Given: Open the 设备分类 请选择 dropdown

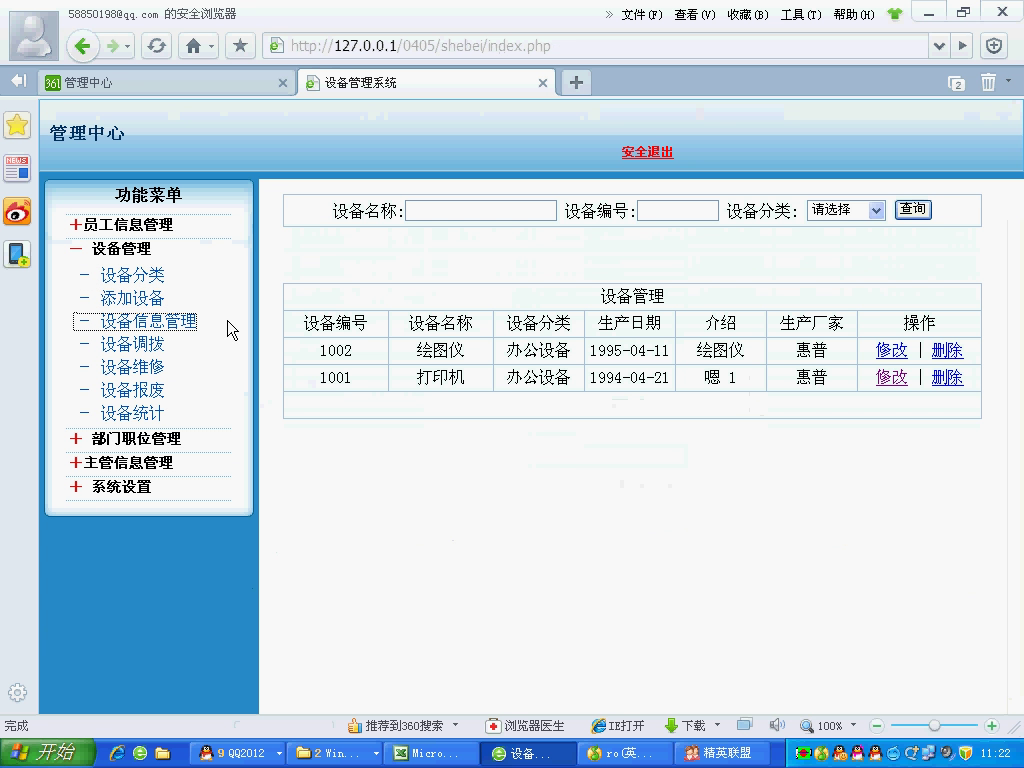Looking at the screenshot, I should pos(846,210).
